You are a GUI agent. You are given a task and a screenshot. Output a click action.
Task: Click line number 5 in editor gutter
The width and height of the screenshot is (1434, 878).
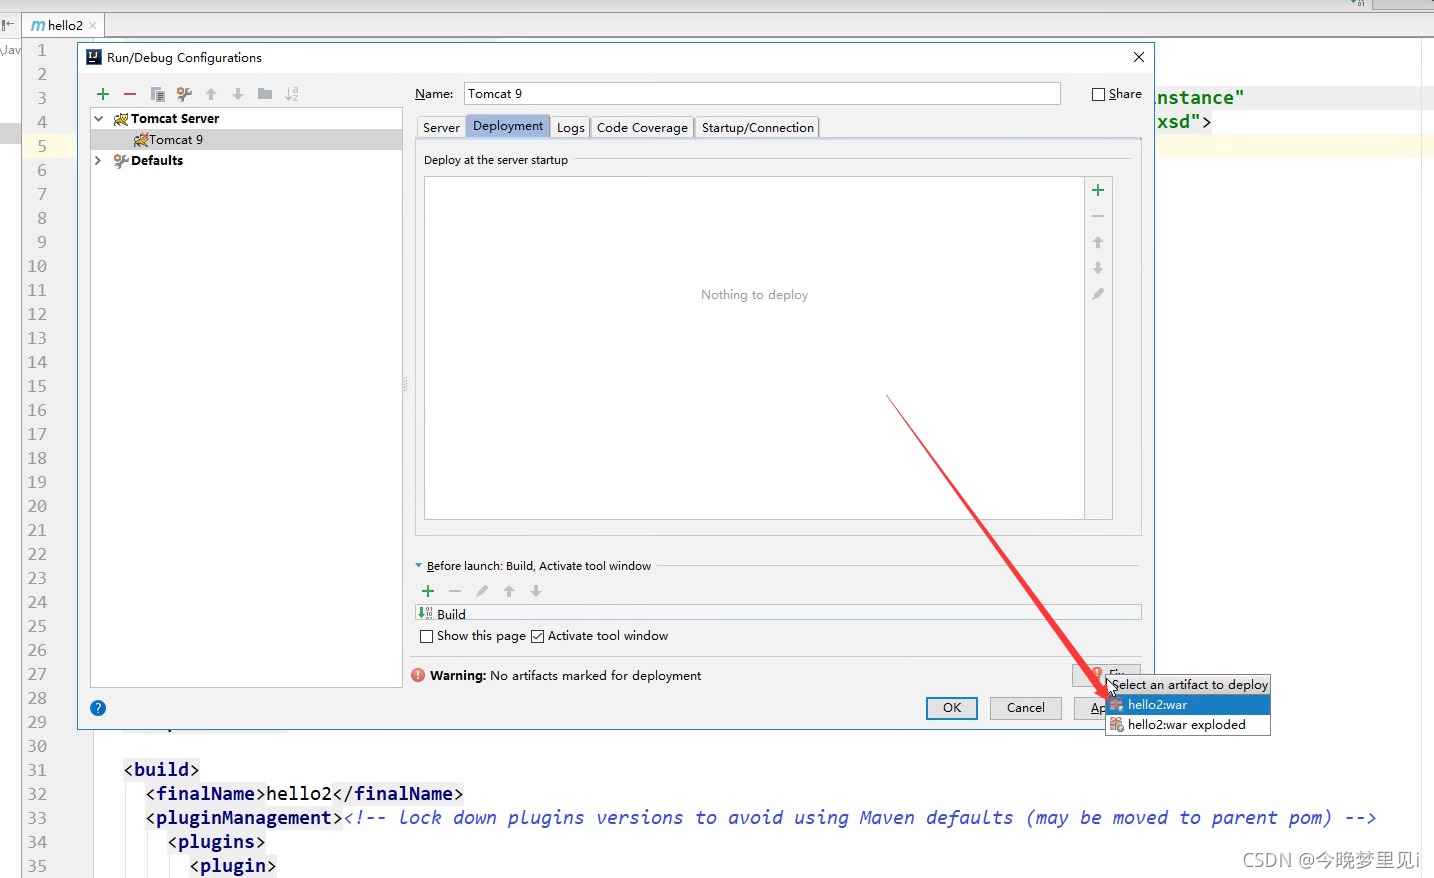(x=42, y=146)
